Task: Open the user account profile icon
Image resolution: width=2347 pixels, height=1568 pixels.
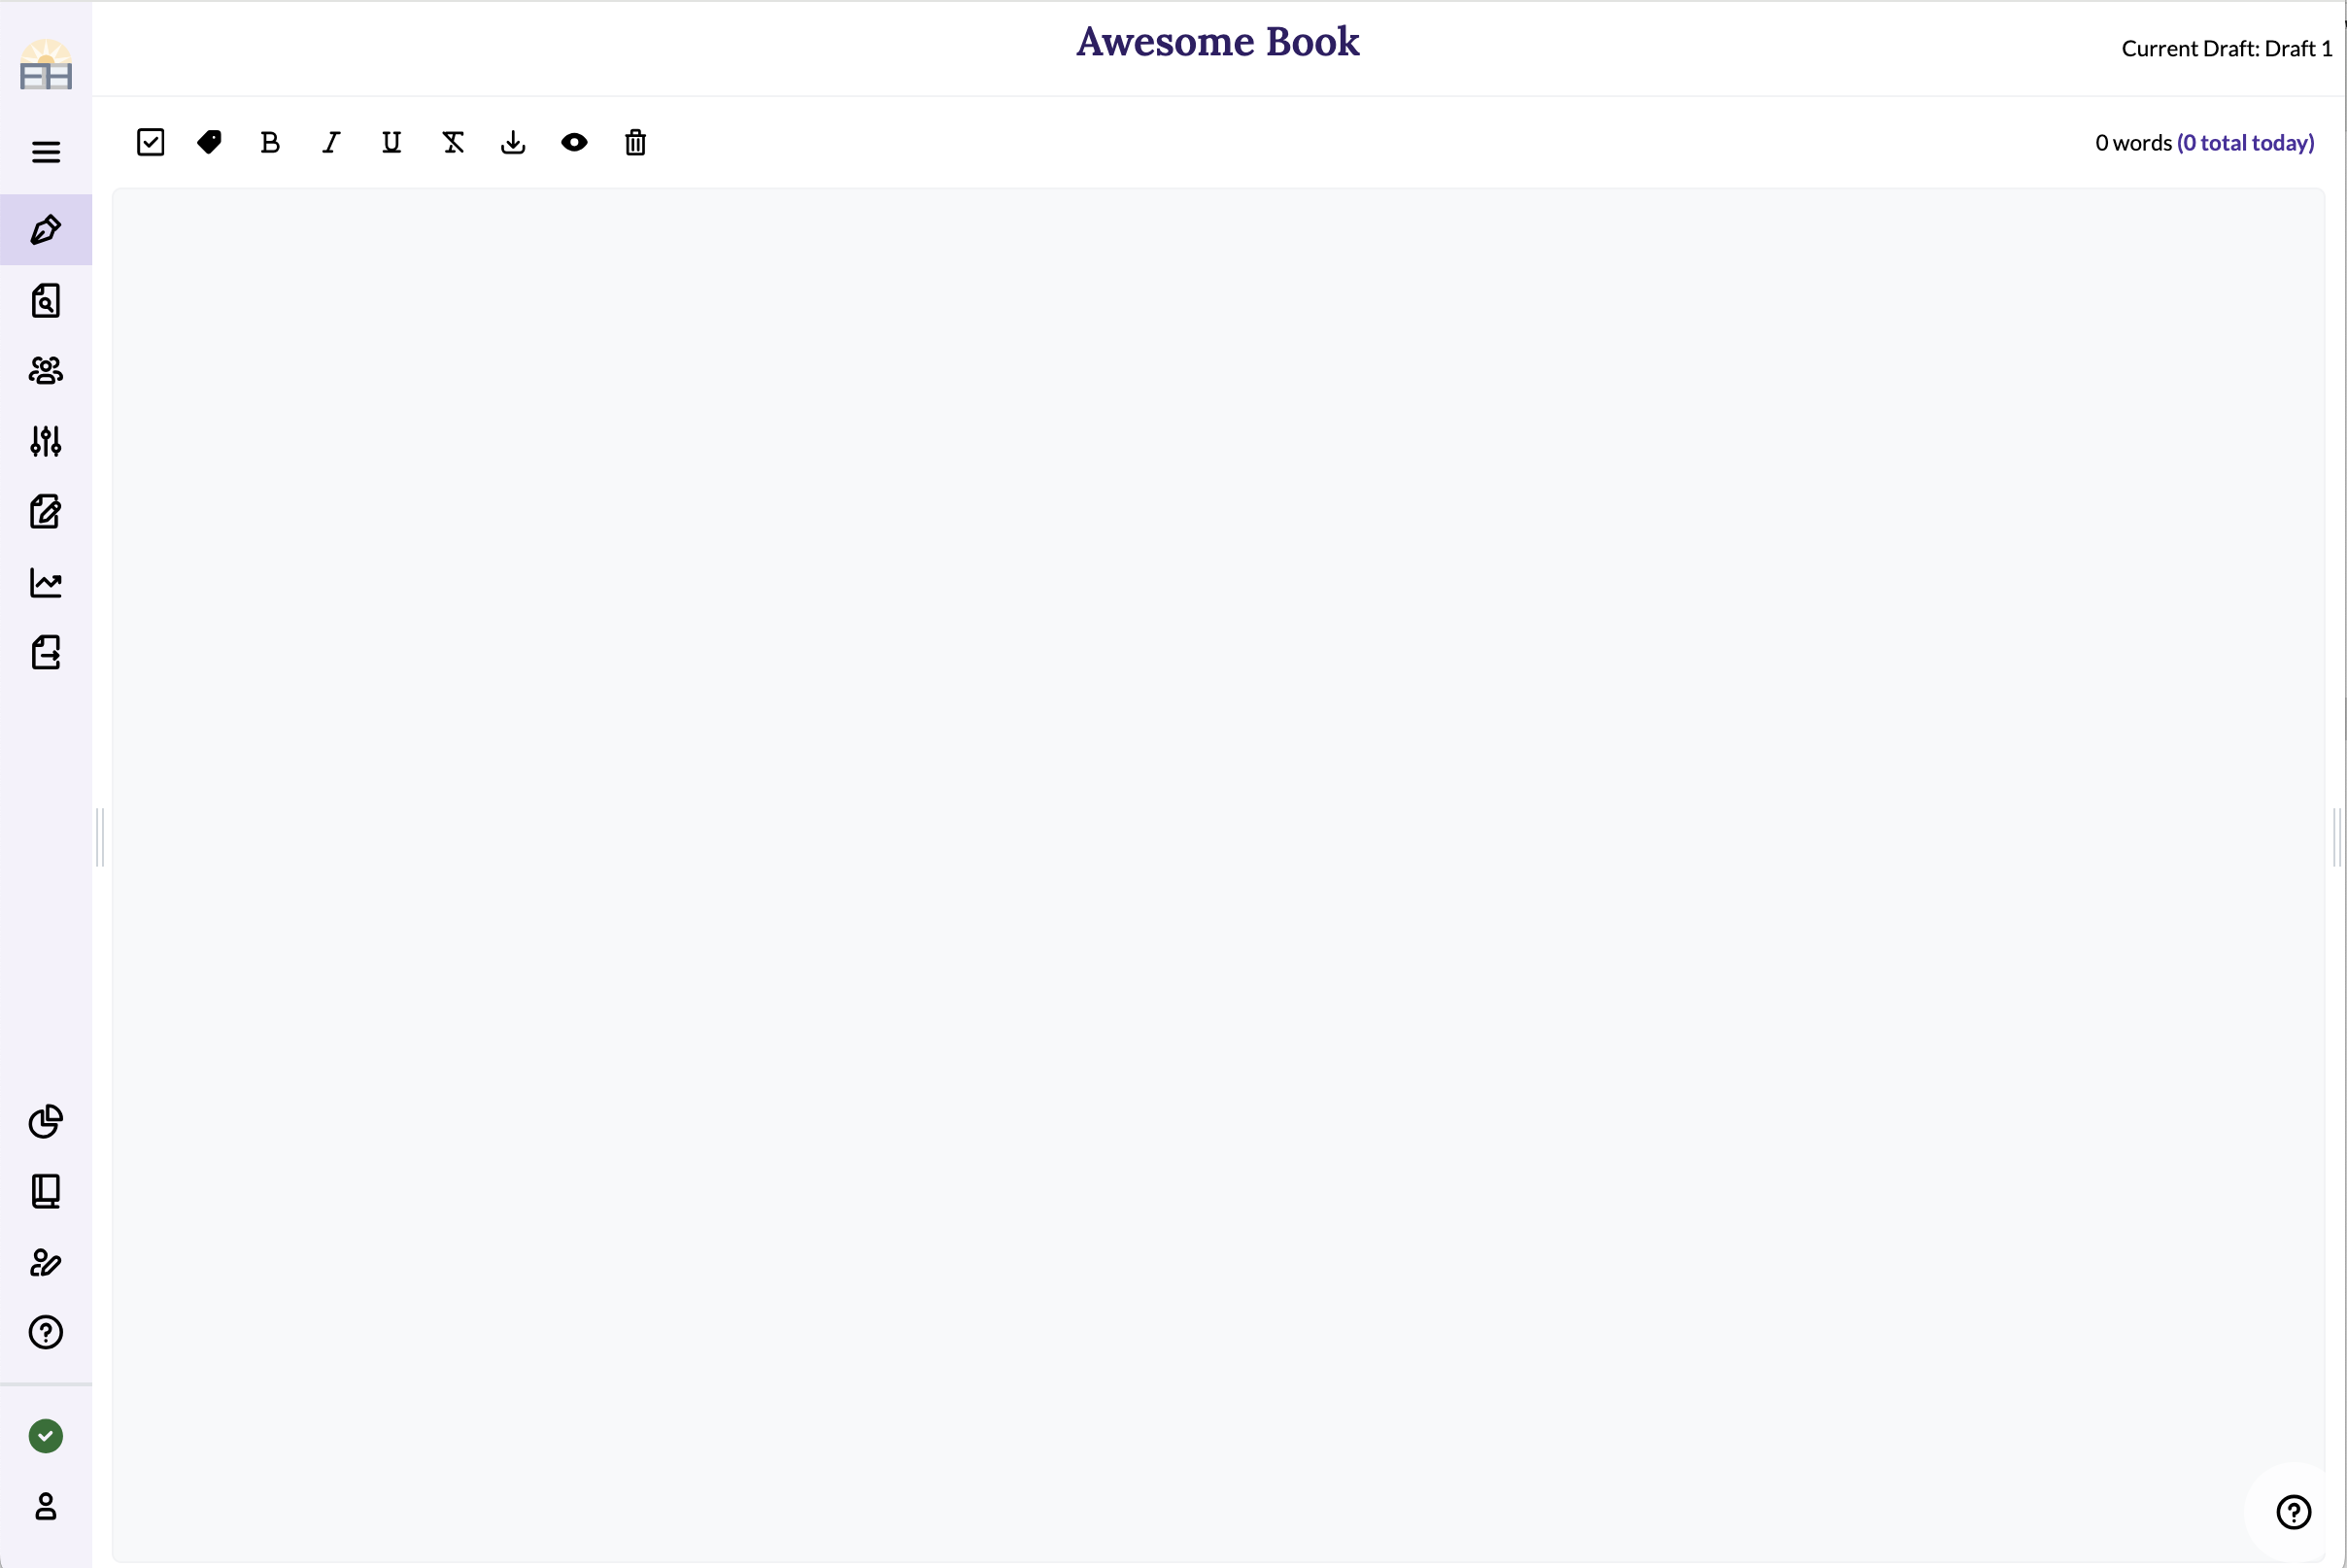Action: pos(46,1506)
